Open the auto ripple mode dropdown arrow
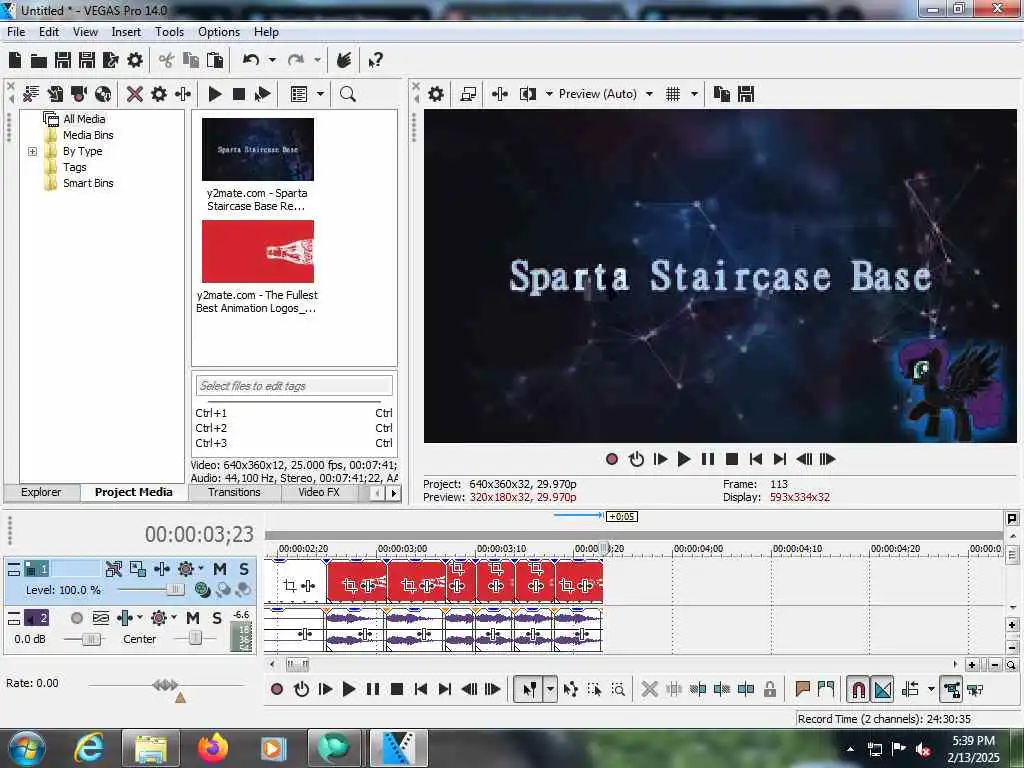1024x768 pixels. [931, 689]
